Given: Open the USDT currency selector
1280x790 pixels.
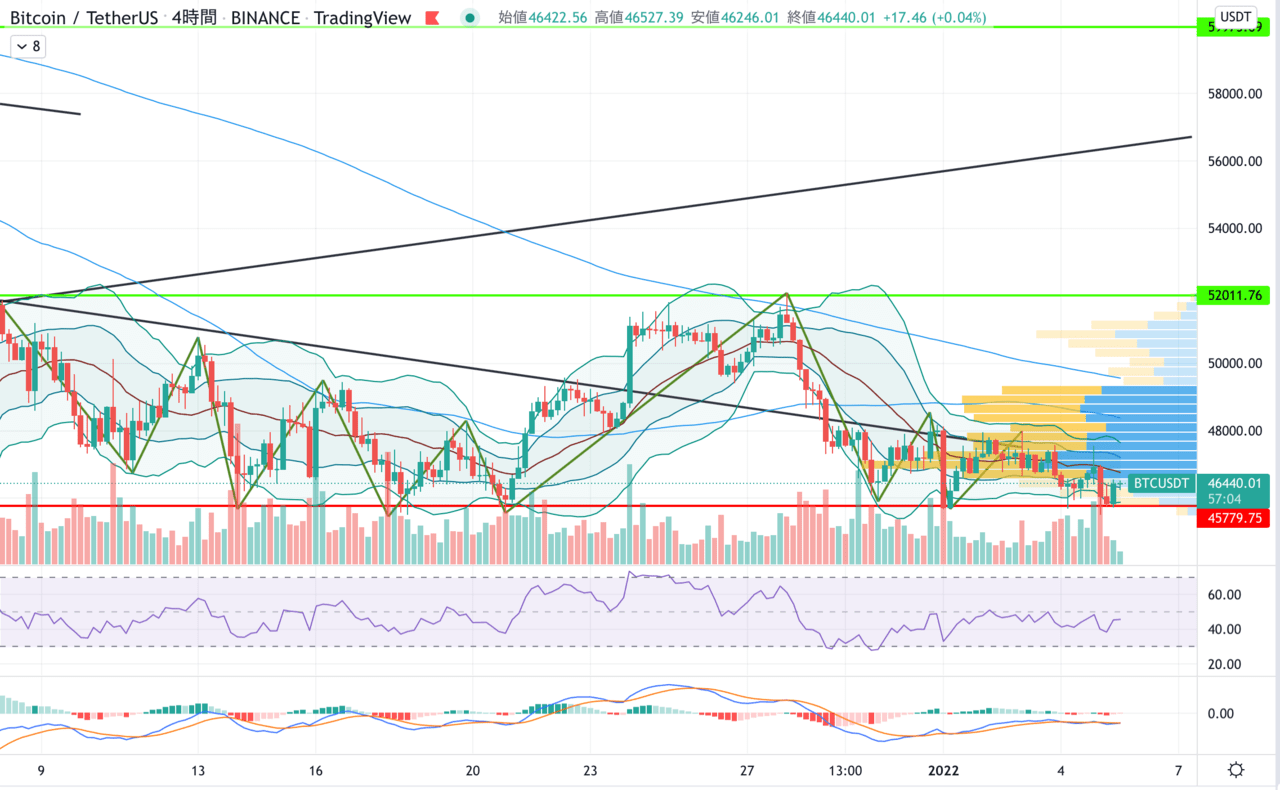Looking at the screenshot, I should [1236, 17].
